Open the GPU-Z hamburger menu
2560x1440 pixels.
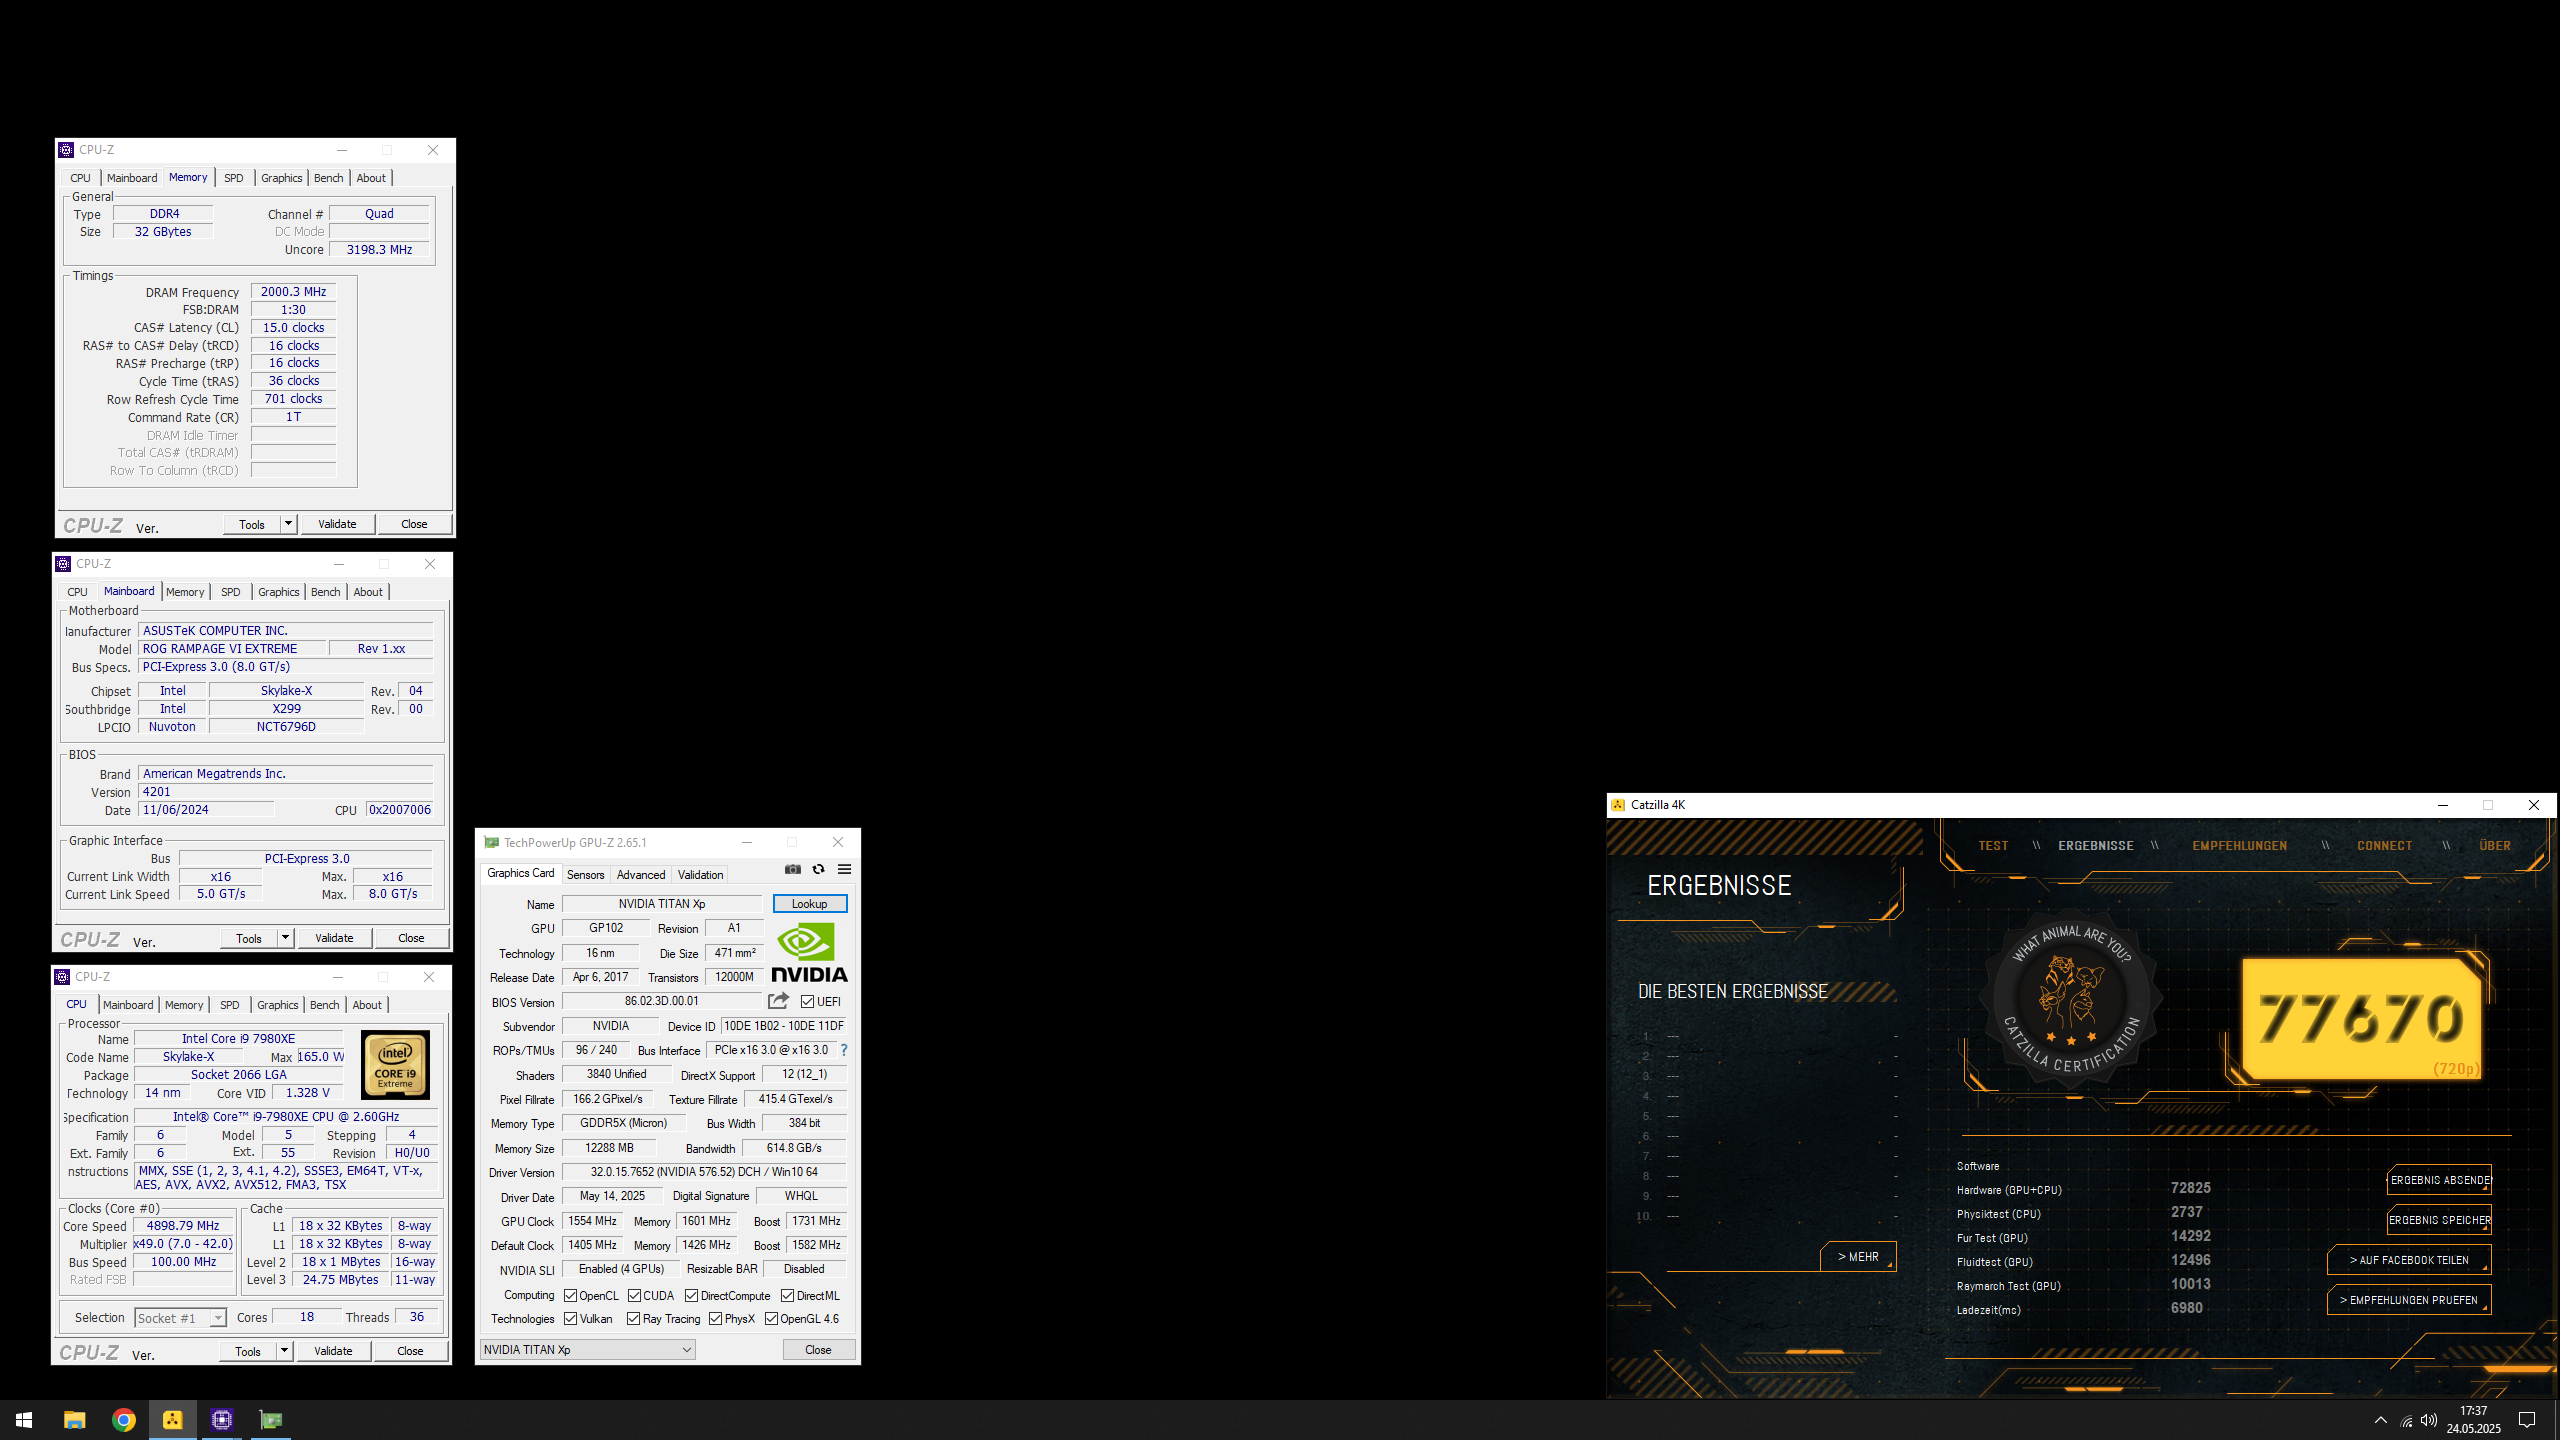point(844,869)
